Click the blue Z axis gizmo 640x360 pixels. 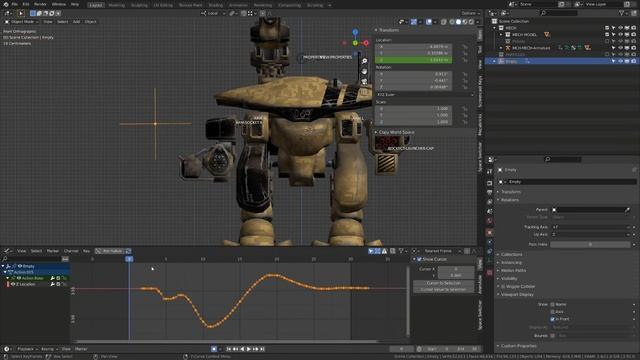[x=355, y=32]
